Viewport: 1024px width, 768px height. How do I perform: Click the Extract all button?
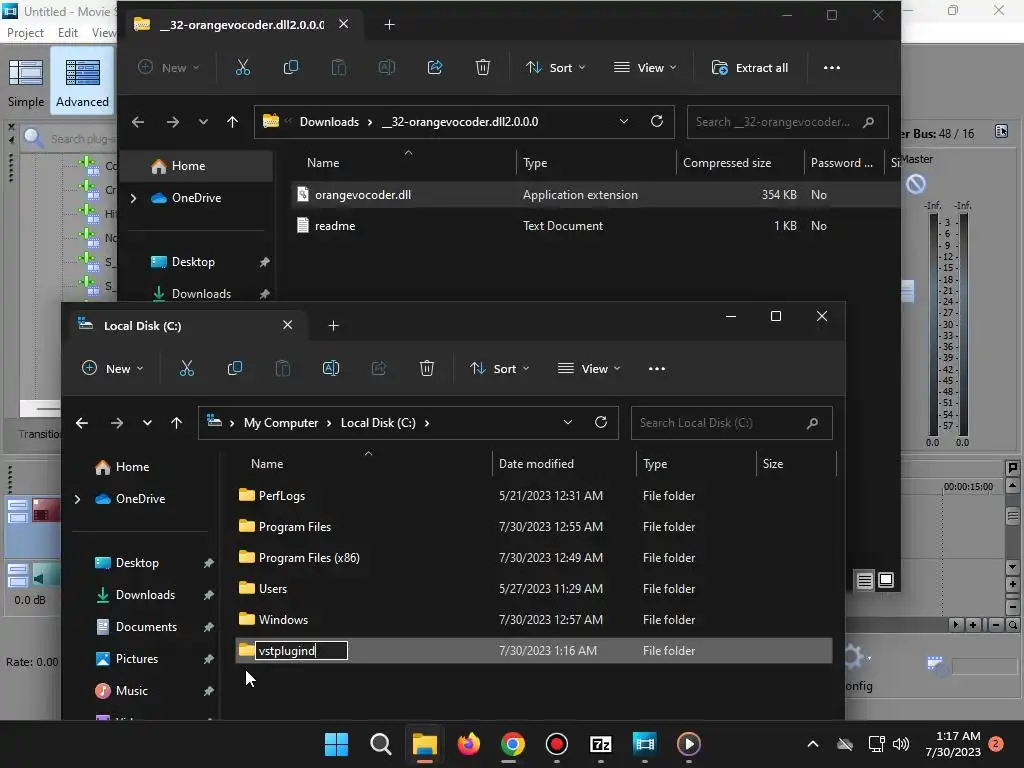coord(750,67)
